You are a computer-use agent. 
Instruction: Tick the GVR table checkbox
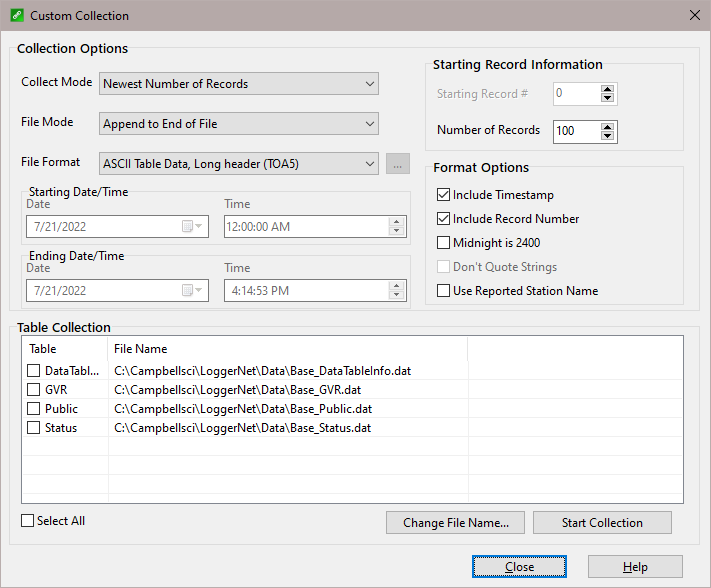[34, 390]
